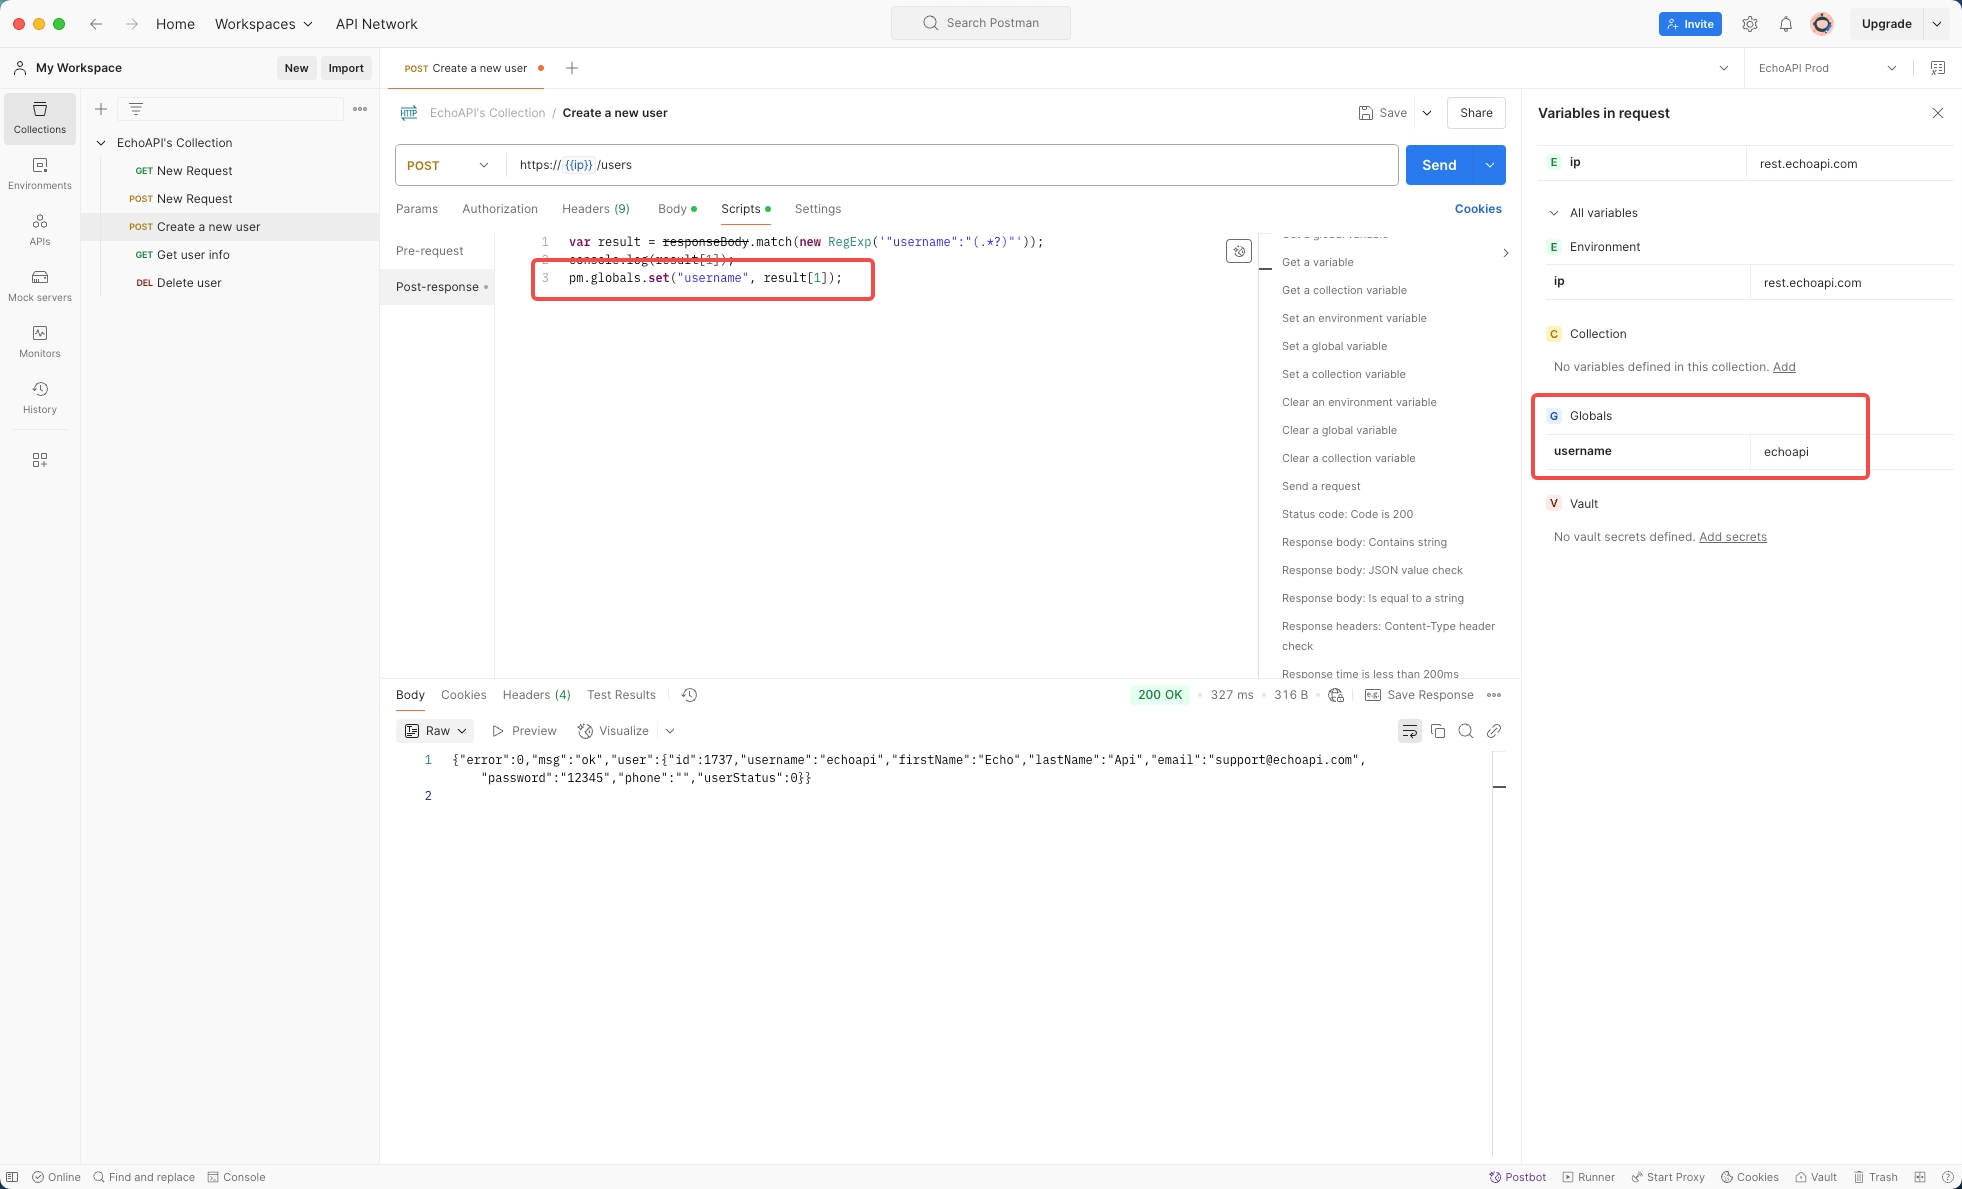Collapse the snippets panel chevron

click(1506, 253)
